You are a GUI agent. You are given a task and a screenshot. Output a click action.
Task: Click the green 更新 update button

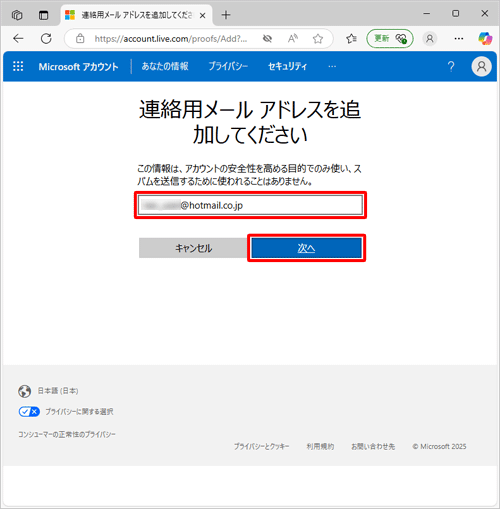[390, 39]
